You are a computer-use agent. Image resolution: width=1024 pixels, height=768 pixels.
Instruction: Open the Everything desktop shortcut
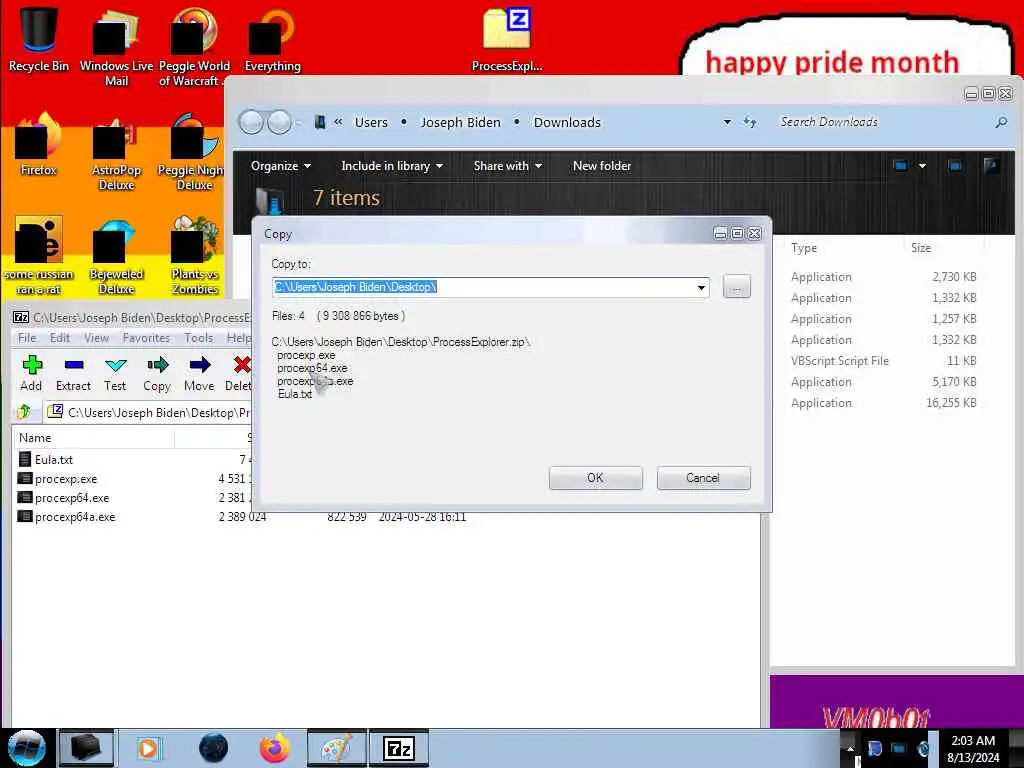pos(272,39)
